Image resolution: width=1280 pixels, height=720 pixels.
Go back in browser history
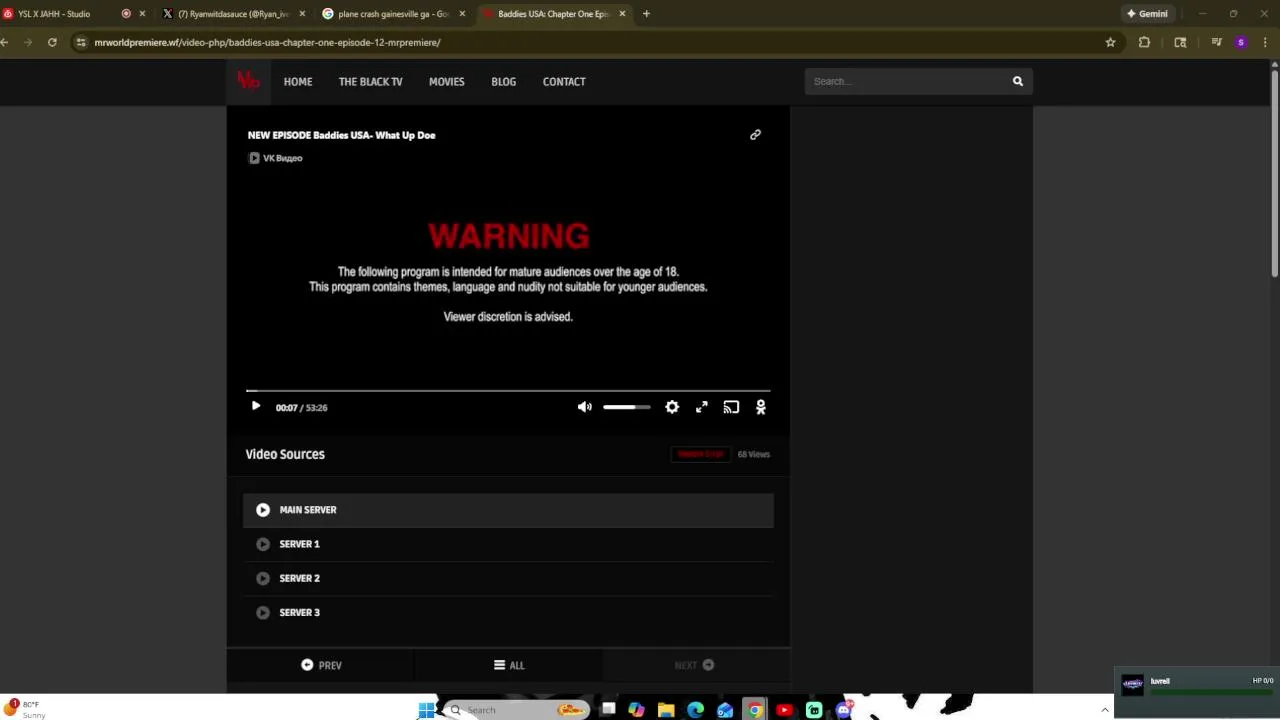[5, 42]
